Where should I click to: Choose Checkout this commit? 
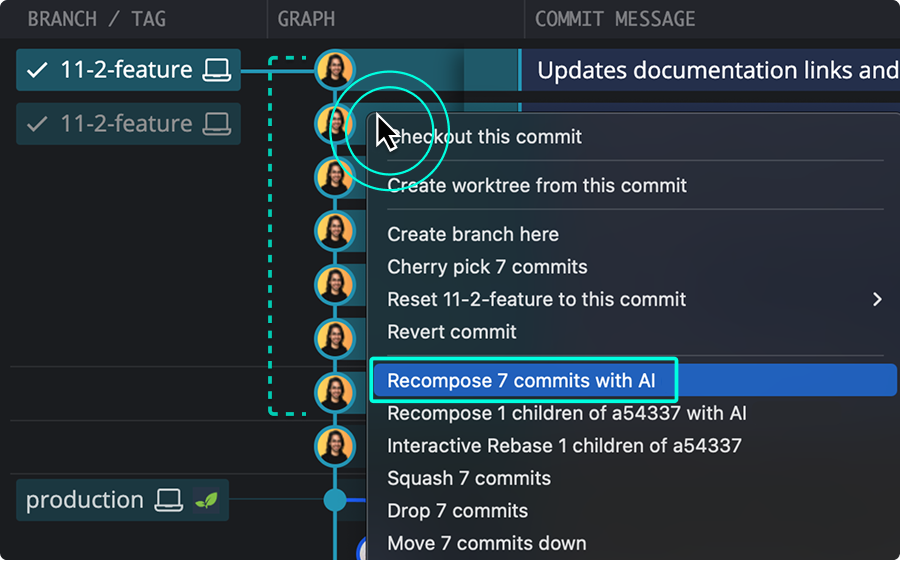pyautogui.click(x=484, y=137)
